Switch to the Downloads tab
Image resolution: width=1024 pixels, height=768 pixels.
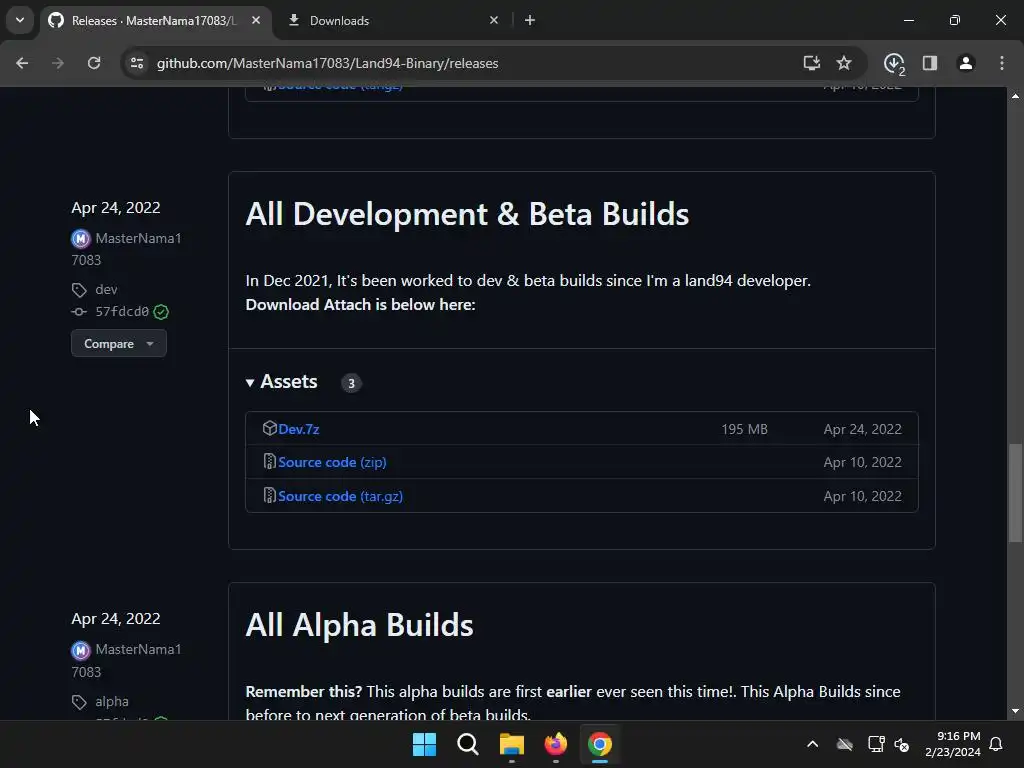tap(340, 21)
